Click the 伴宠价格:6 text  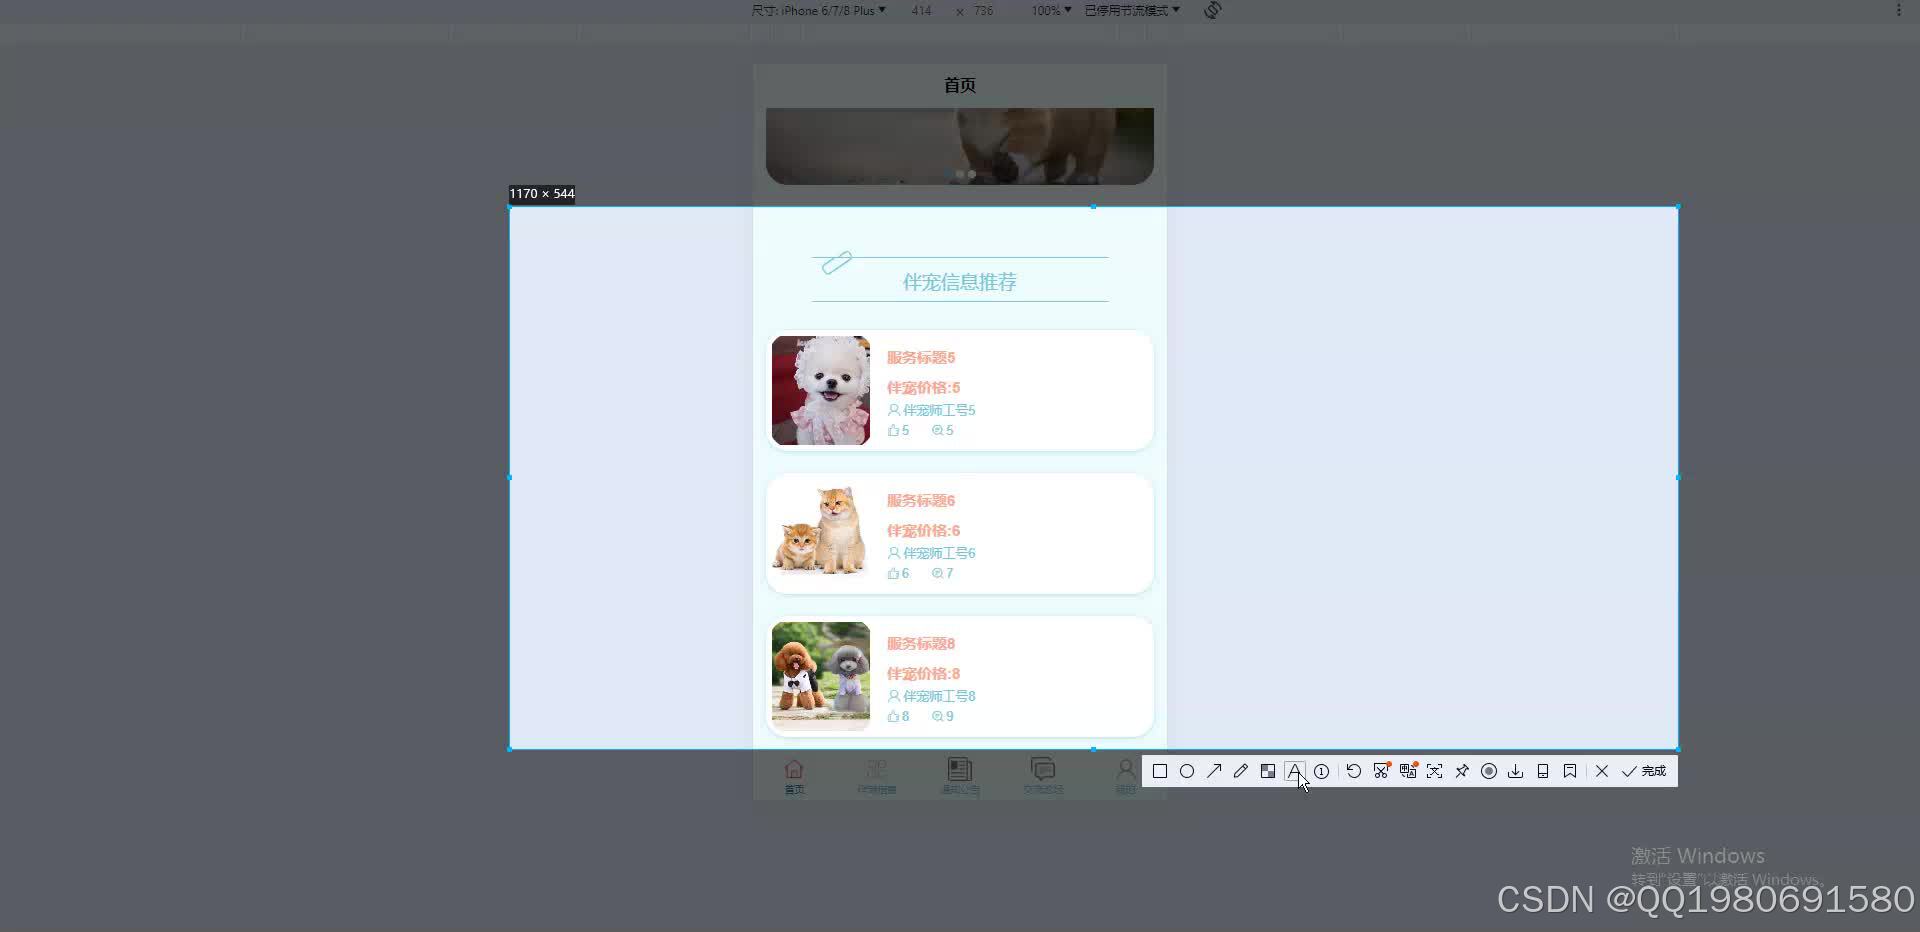923,531
